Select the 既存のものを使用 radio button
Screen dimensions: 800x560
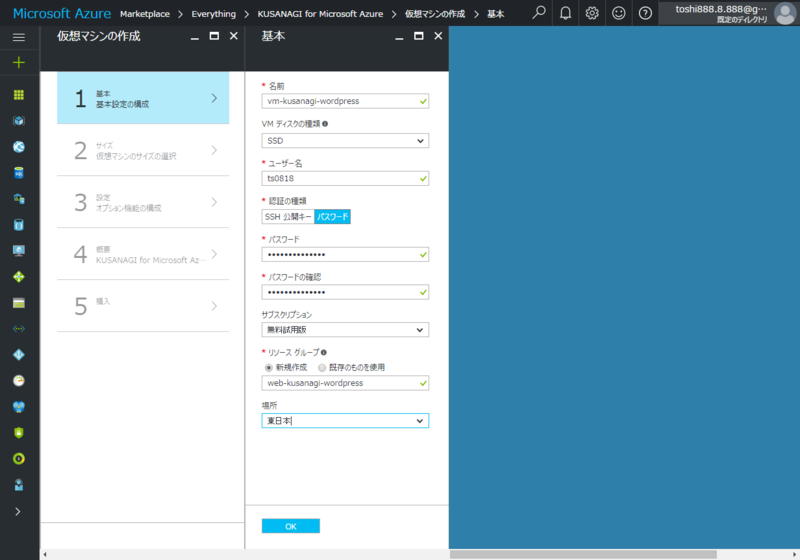pyautogui.click(x=322, y=367)
